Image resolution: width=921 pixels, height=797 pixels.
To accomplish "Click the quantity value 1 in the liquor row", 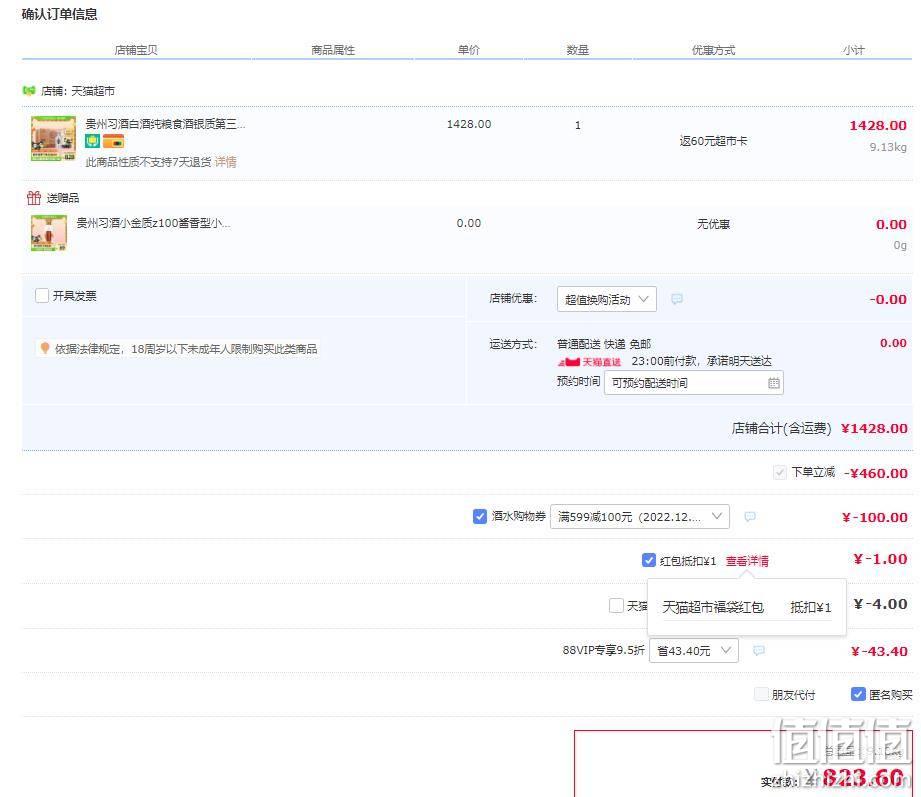I will point(577,125).
